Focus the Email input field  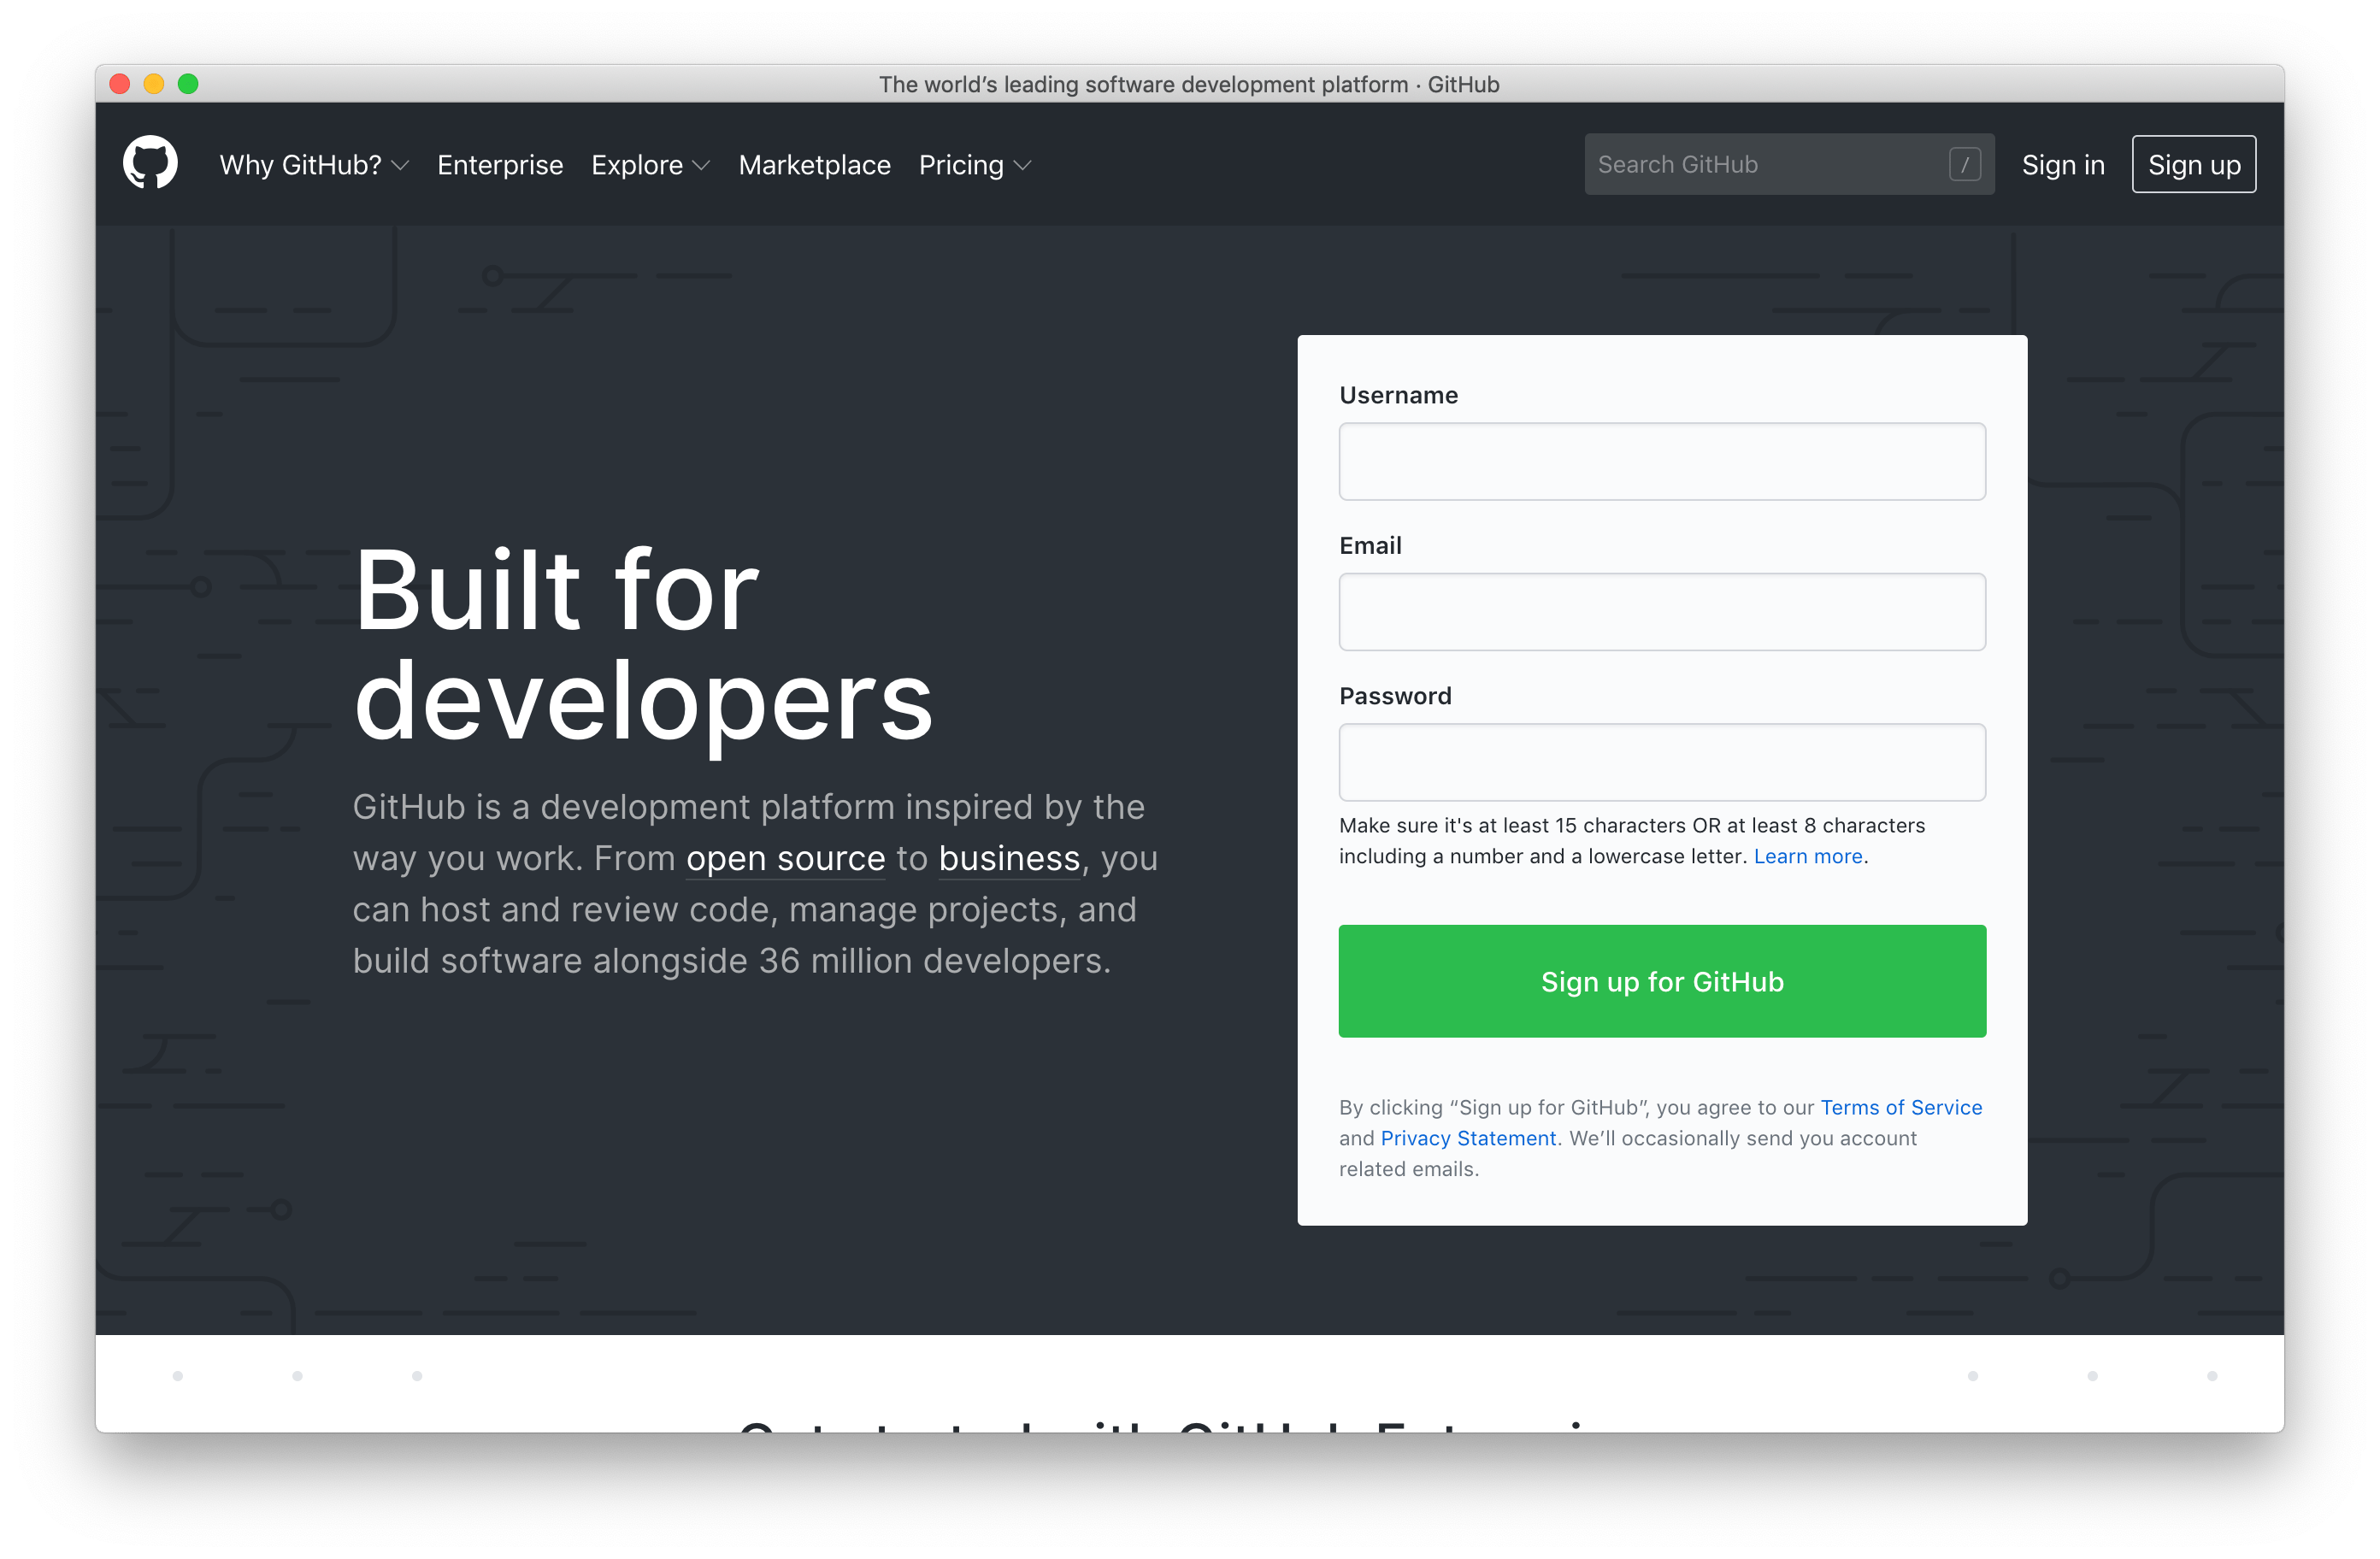pos(1661,611)
